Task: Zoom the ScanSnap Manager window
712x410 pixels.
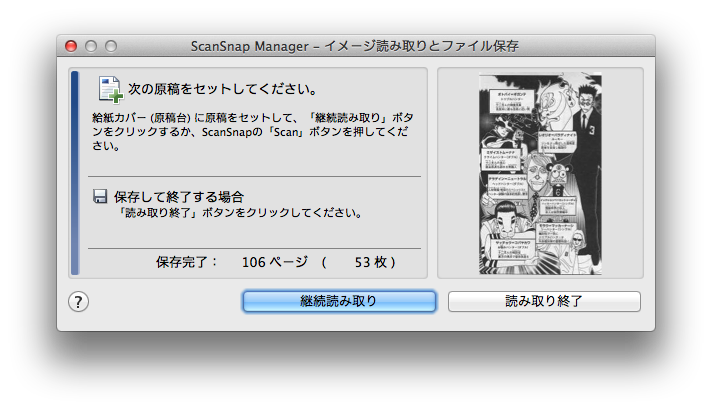Action: pos(111,46)
